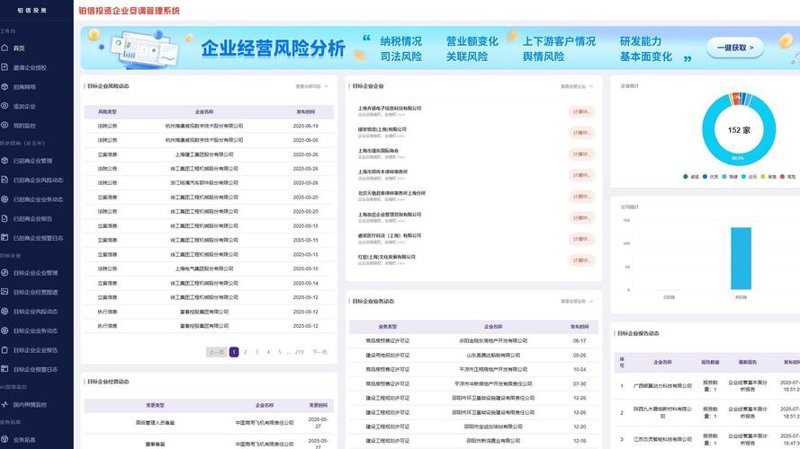The image size is (800, 449).
Task: Open company 睿诺医疗科技(上海)有限公司
Action: point(389,236)
